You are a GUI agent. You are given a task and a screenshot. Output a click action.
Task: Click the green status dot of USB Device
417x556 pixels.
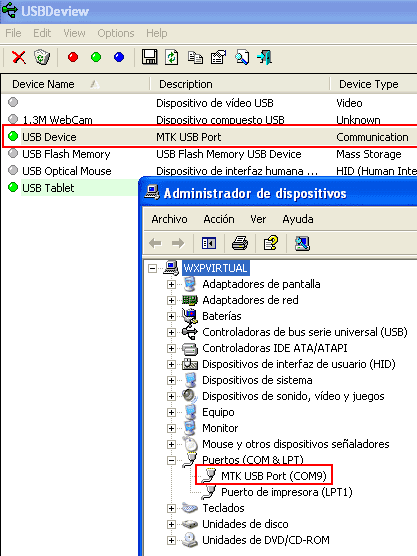pos(13,136)
